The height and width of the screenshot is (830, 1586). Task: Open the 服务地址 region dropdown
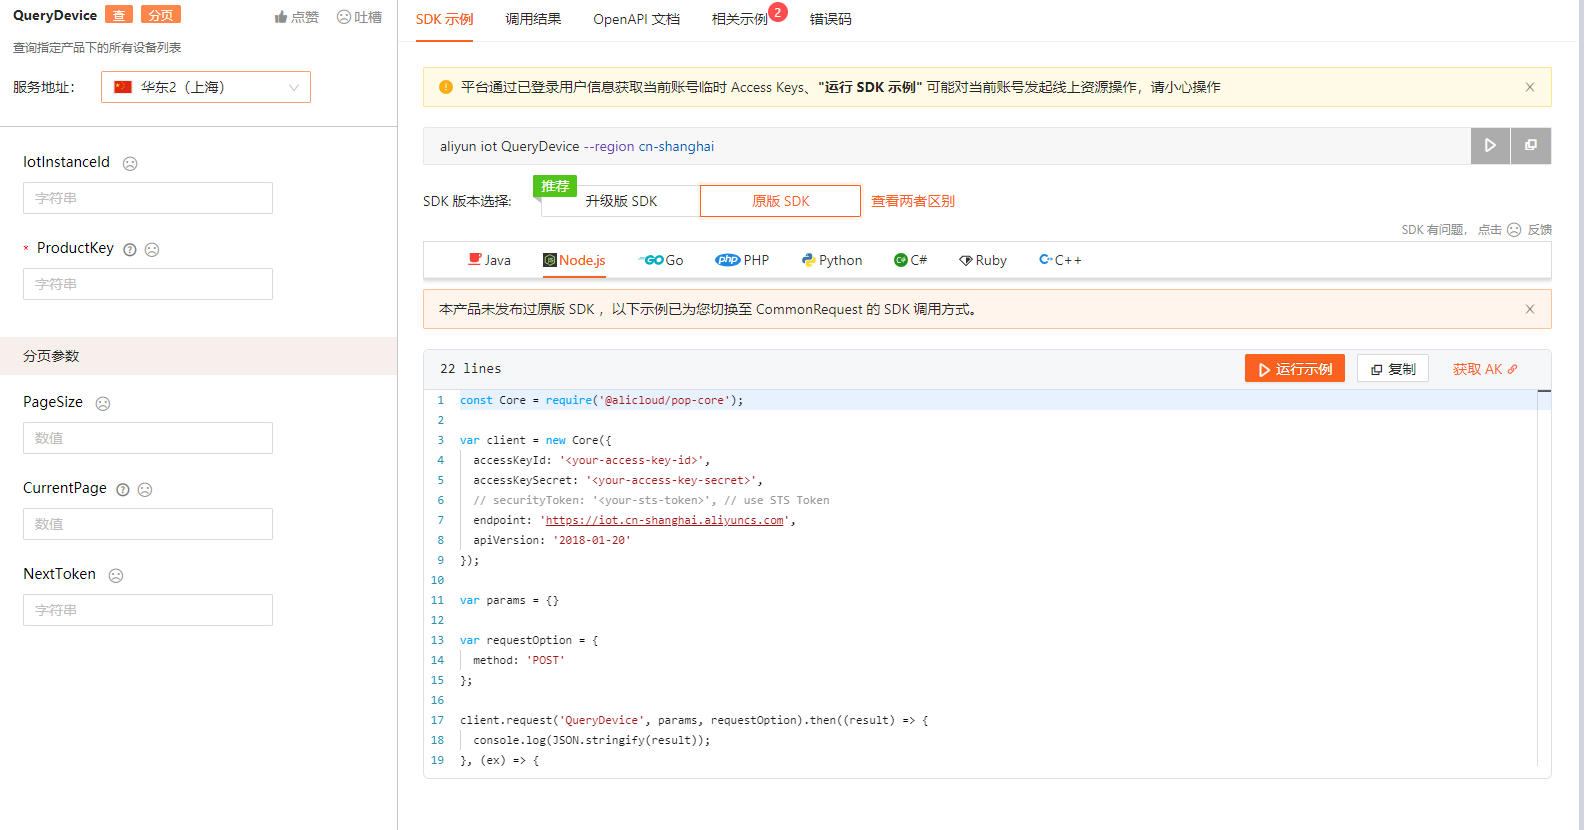click(206, 87)
